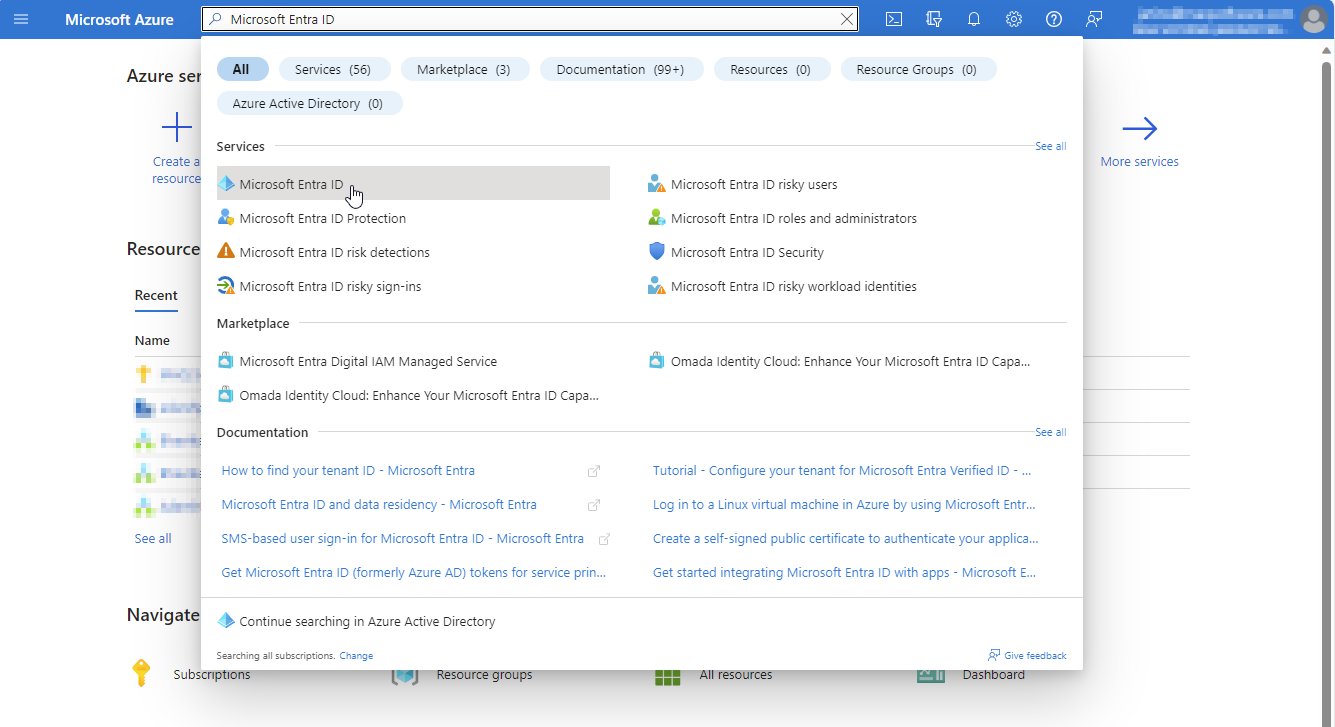
Task: Open the Help question mark icon
Action: tap(1053, 19)
